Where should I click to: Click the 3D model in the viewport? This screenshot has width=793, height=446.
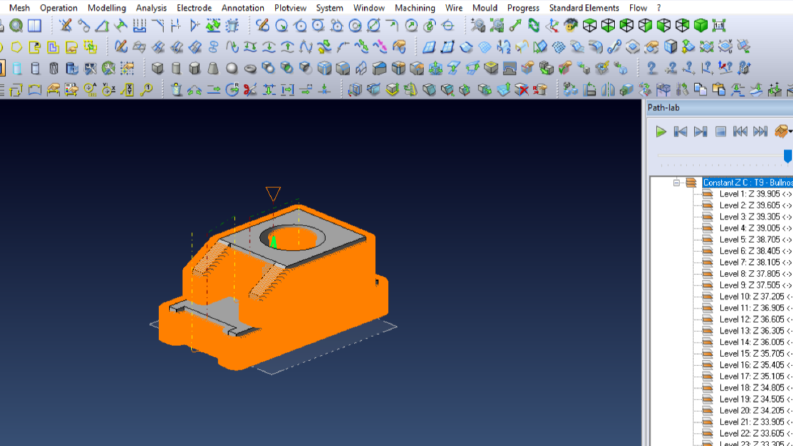[274, 286]
